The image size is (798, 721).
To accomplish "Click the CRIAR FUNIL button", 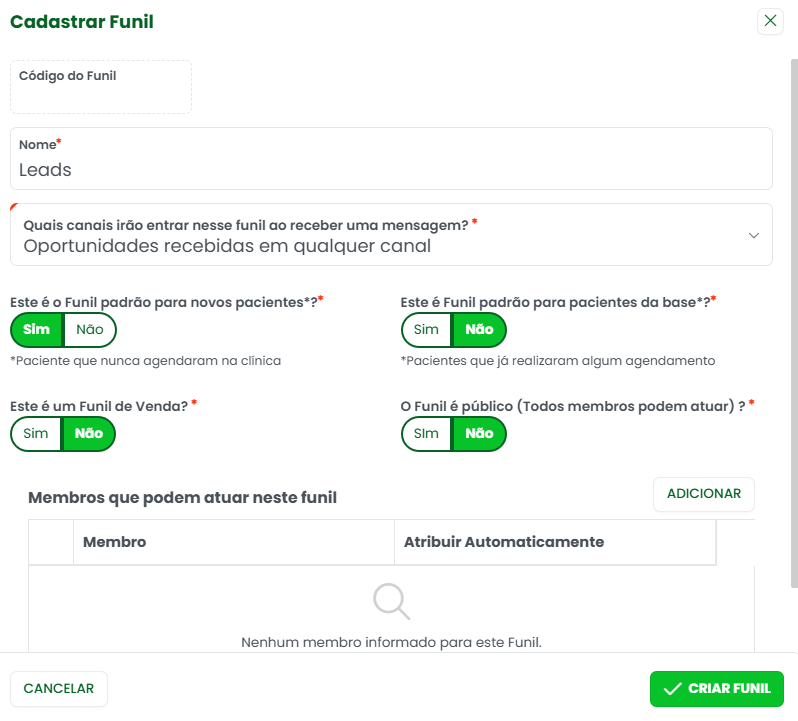I will [x=716, y=689].
